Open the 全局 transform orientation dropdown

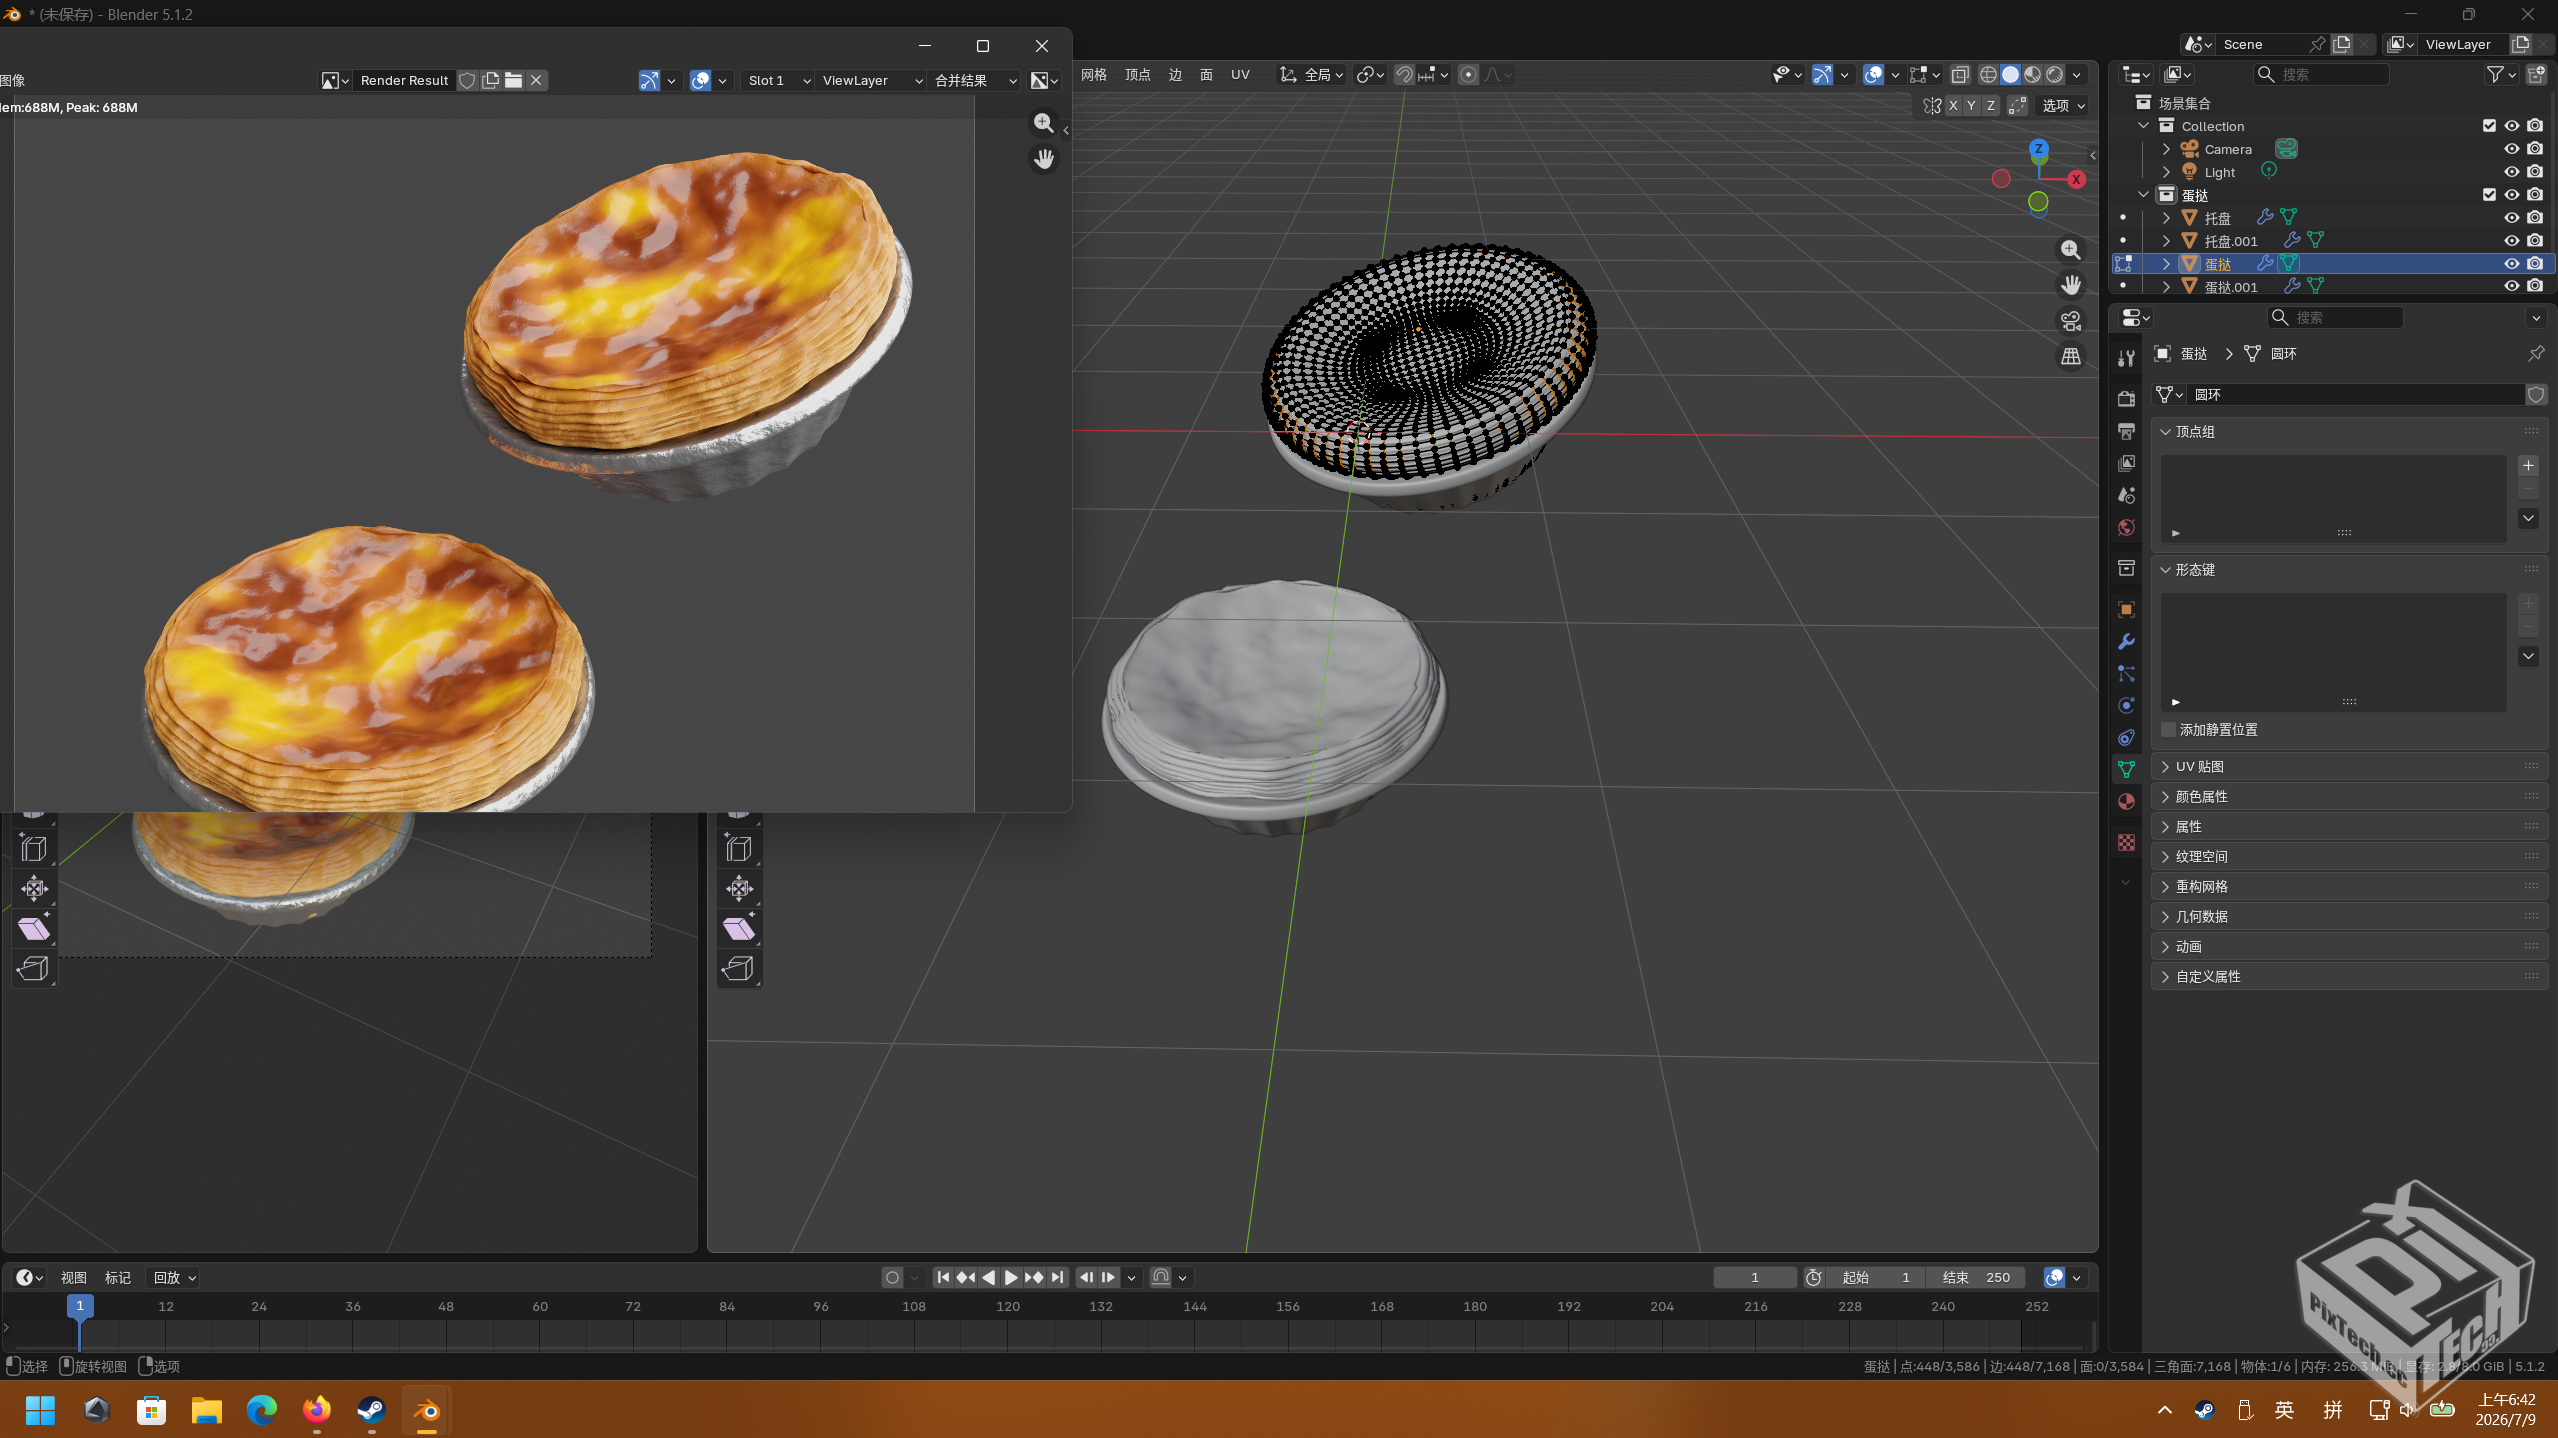coord(1311,75)
